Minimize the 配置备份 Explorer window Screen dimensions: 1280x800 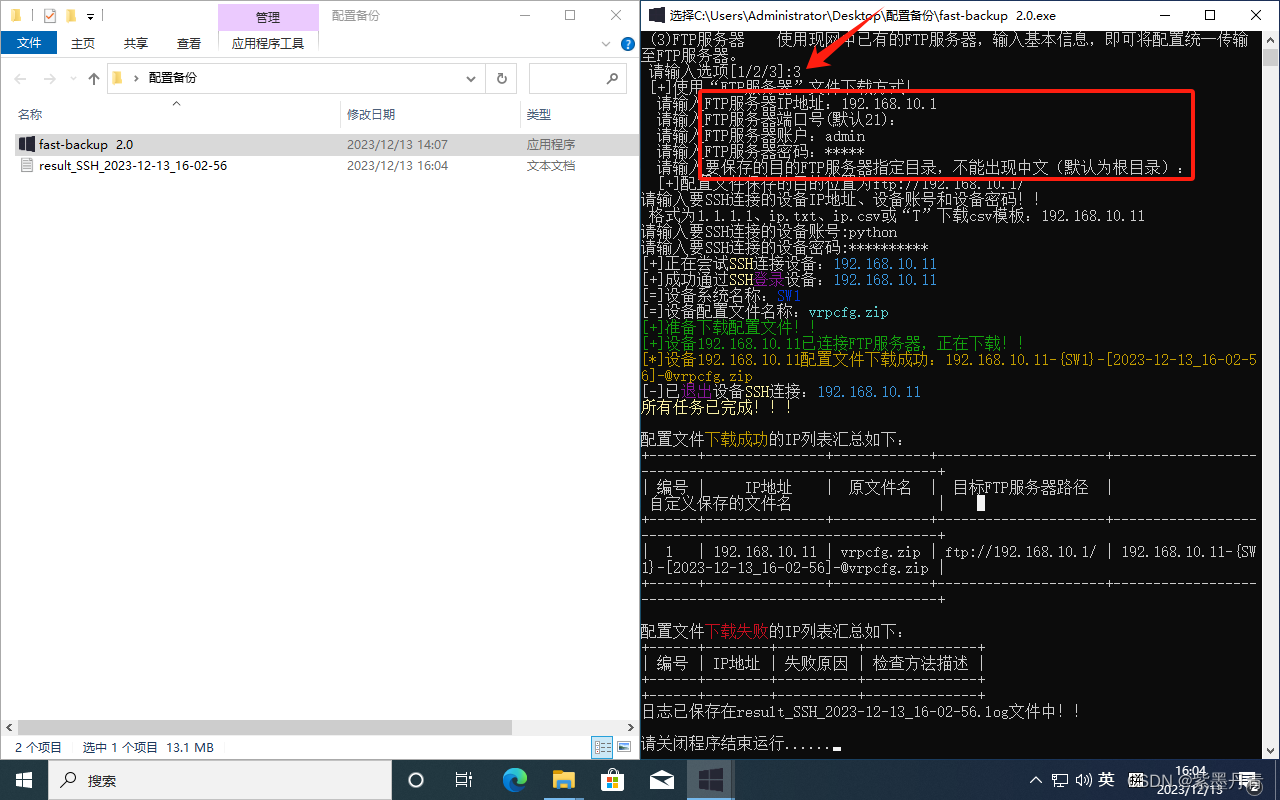524,15
